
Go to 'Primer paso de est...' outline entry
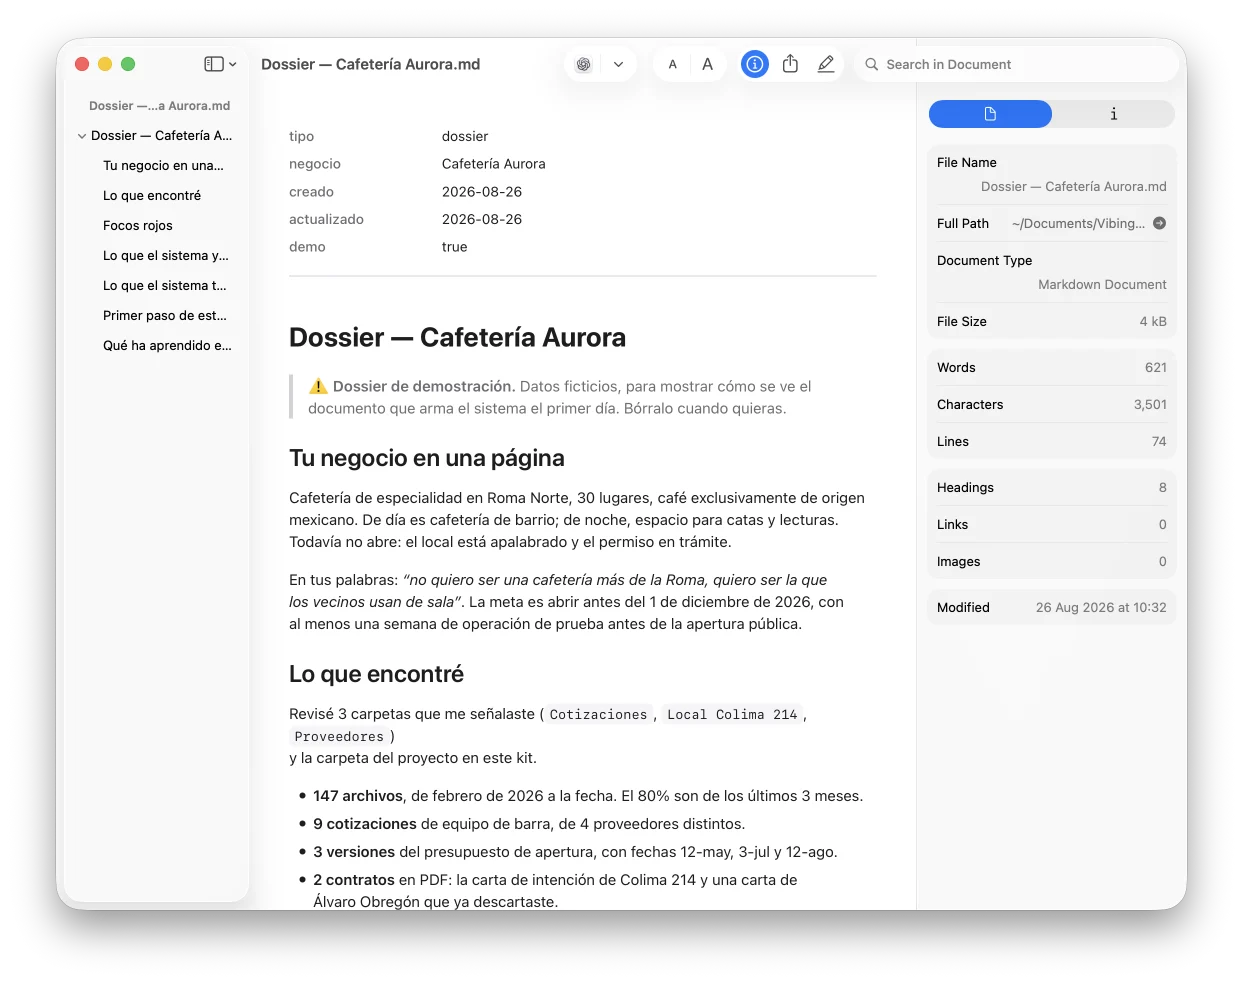pyautogui.click(x=165, y=316)
